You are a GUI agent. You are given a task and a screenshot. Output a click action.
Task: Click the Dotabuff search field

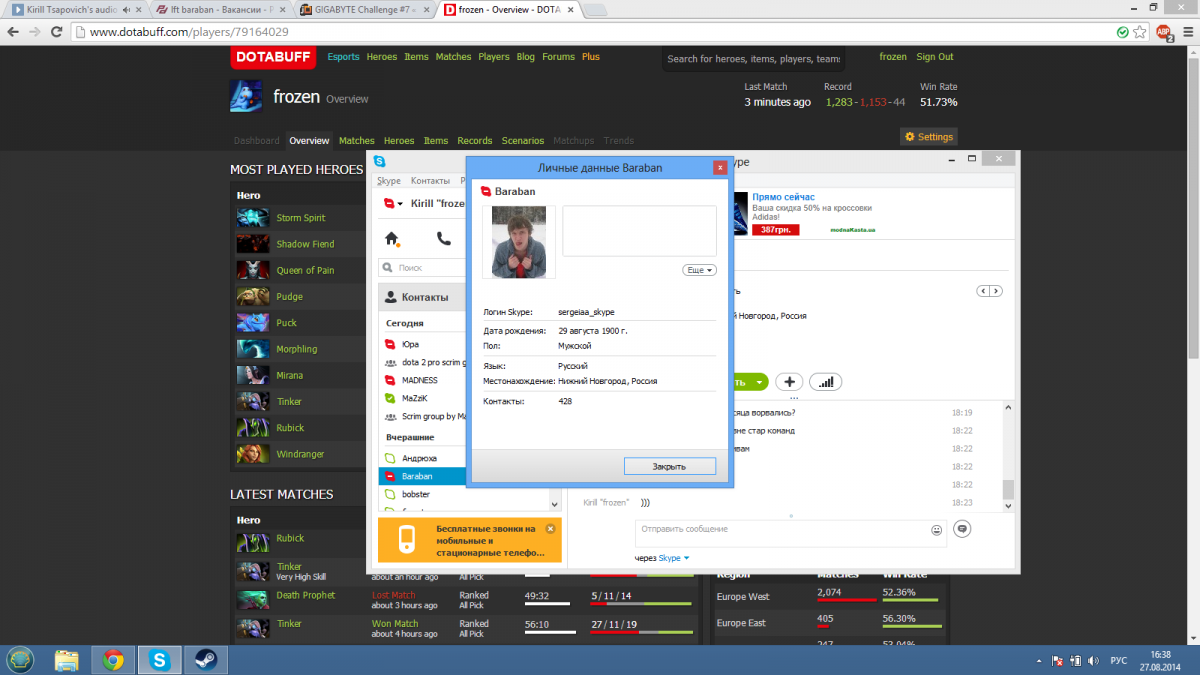pyautogui.click(x=754, y=59)
